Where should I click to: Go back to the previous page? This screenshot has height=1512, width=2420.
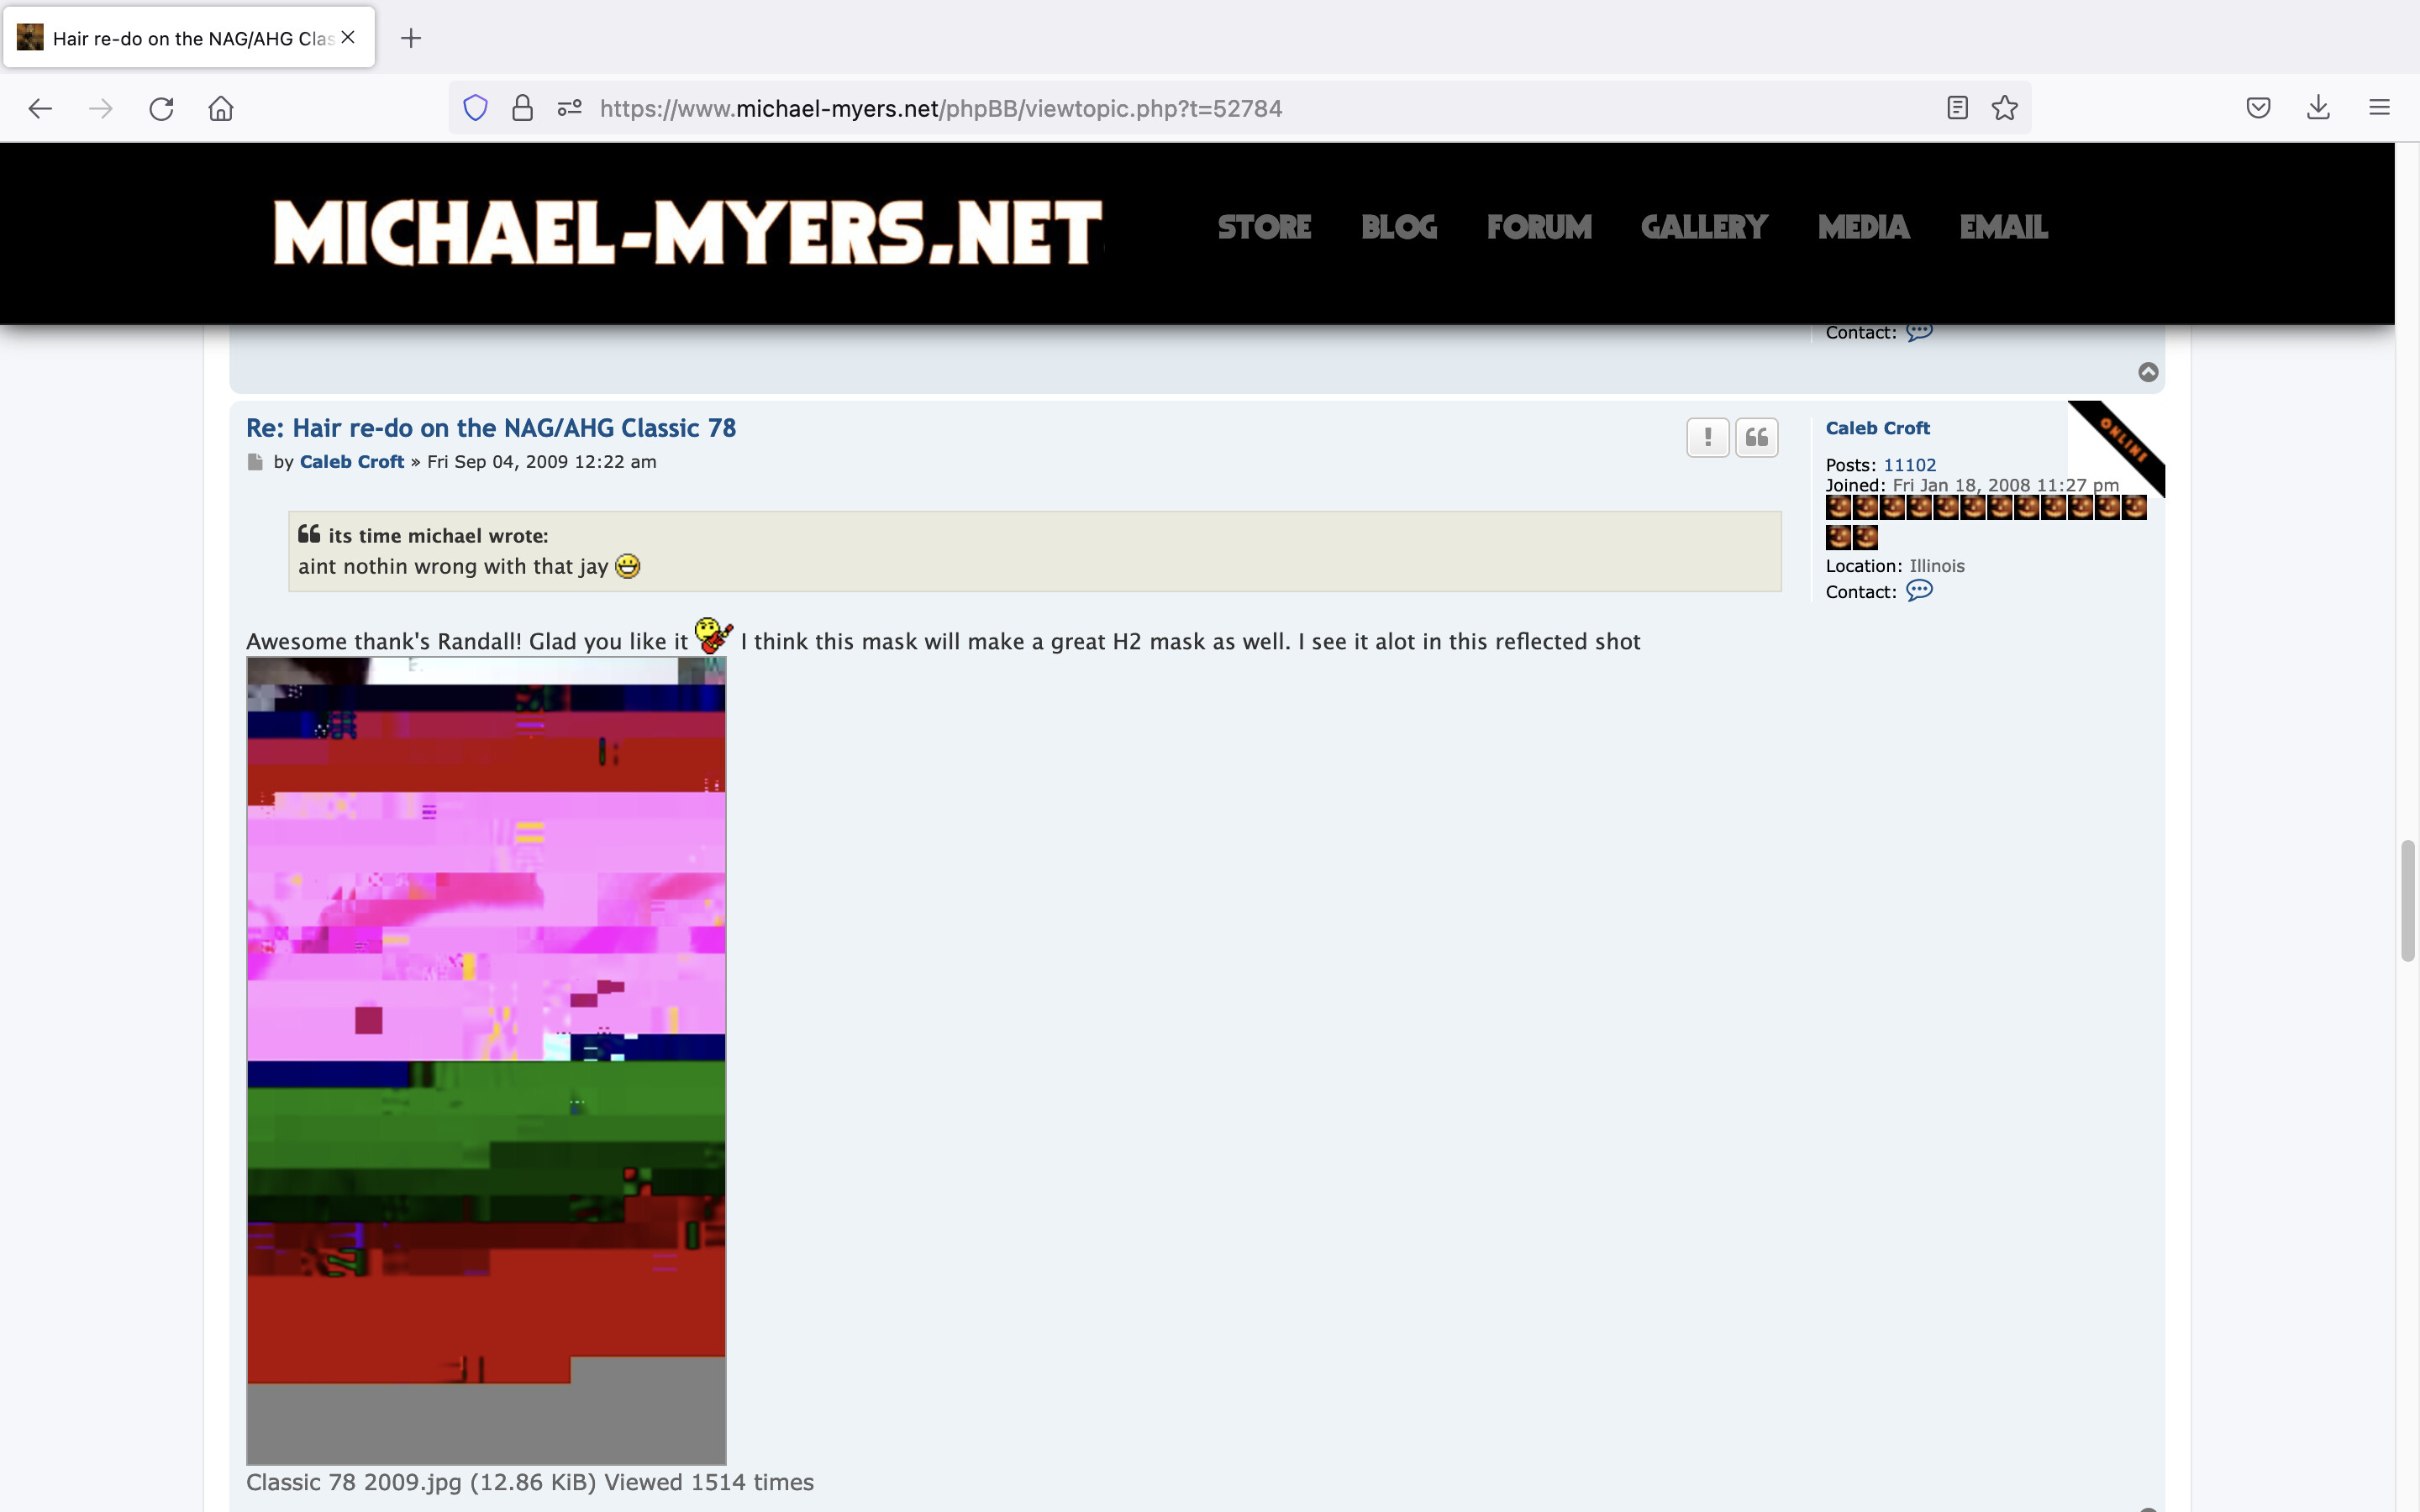coord(40,108)
